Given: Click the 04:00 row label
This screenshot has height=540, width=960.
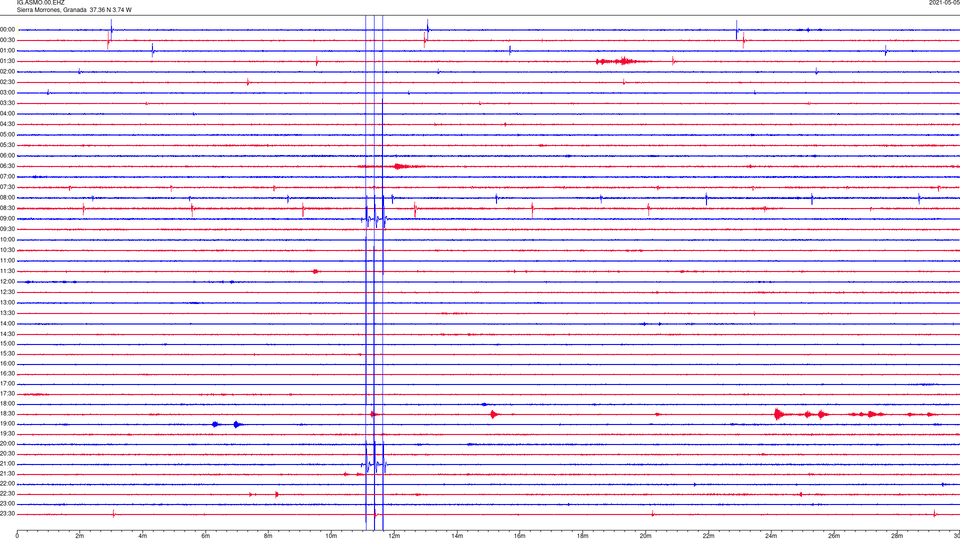Looking at the screenshot, I should pyautogui.click(x=8, y=113).
